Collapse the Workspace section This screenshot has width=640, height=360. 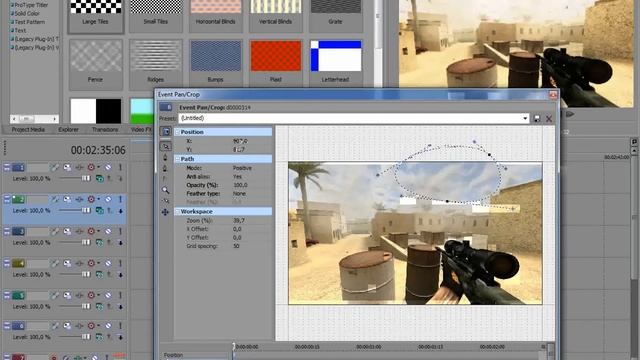click(178, 211)
